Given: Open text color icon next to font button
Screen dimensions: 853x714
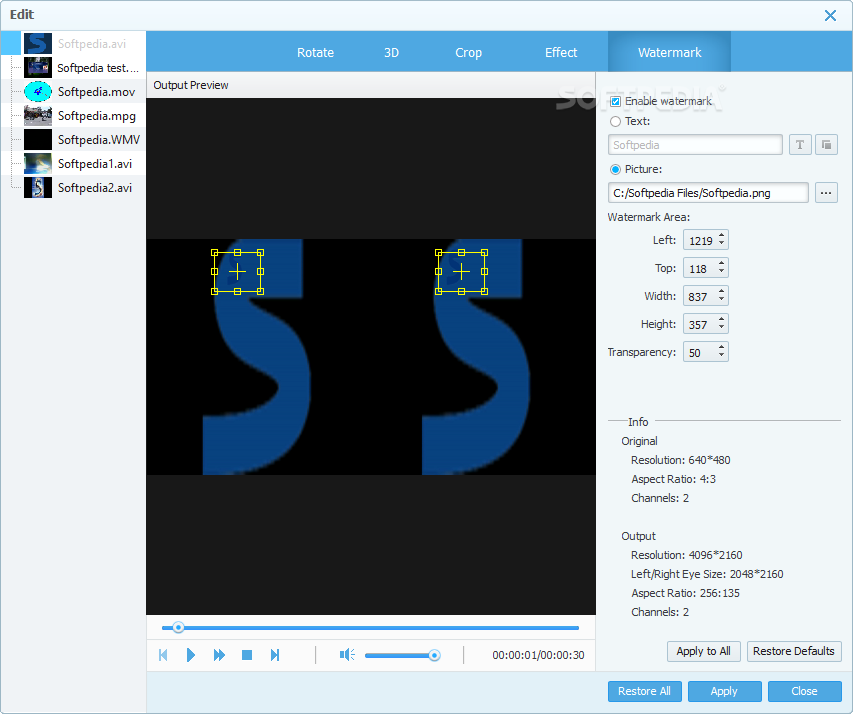Looking at the screenshot, I should tap(826, 145).
